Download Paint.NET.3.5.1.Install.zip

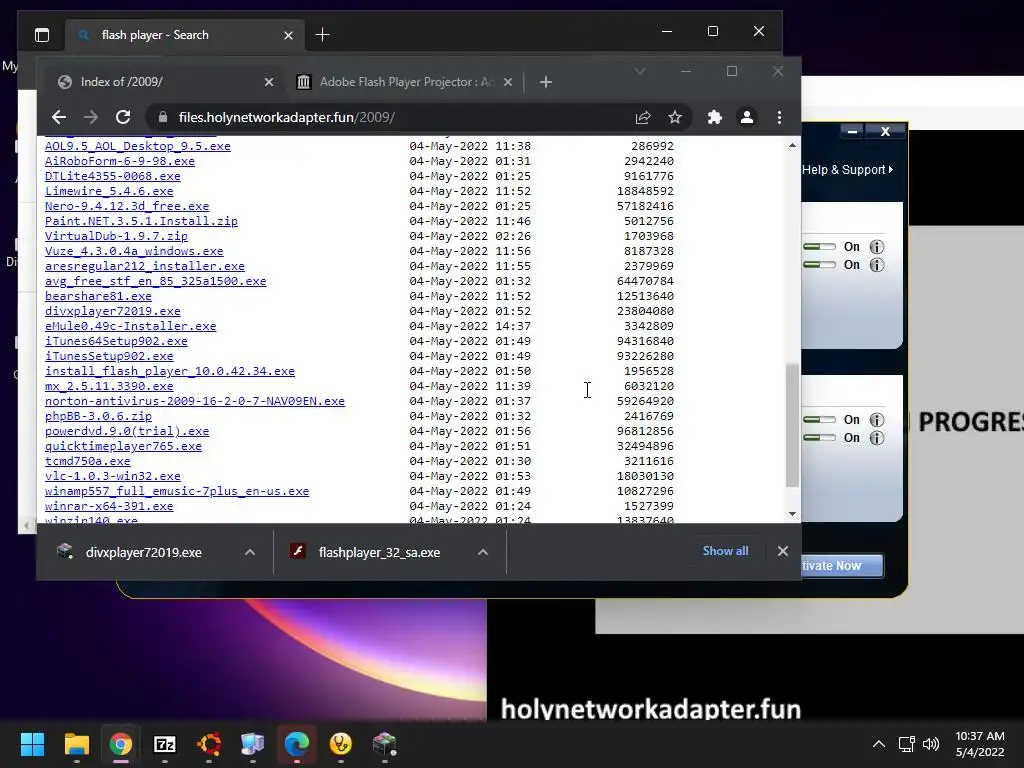(x=141, y=221)
